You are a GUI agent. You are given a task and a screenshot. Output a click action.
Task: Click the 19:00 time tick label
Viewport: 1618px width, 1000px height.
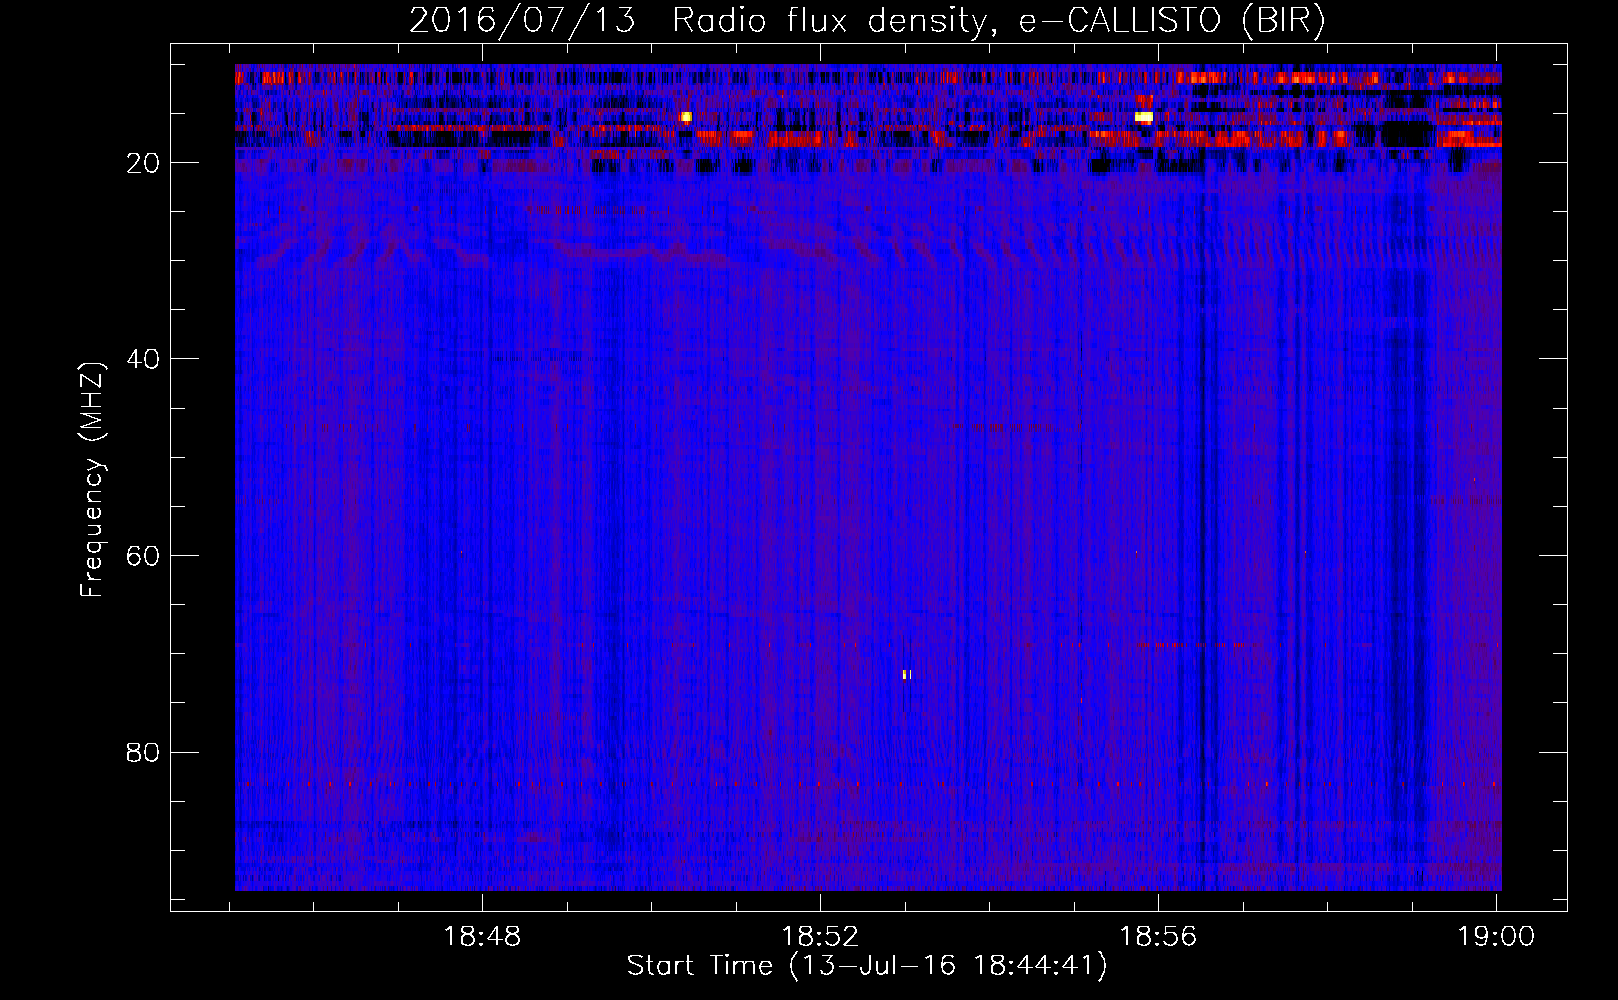click(x=1496, y=937)
